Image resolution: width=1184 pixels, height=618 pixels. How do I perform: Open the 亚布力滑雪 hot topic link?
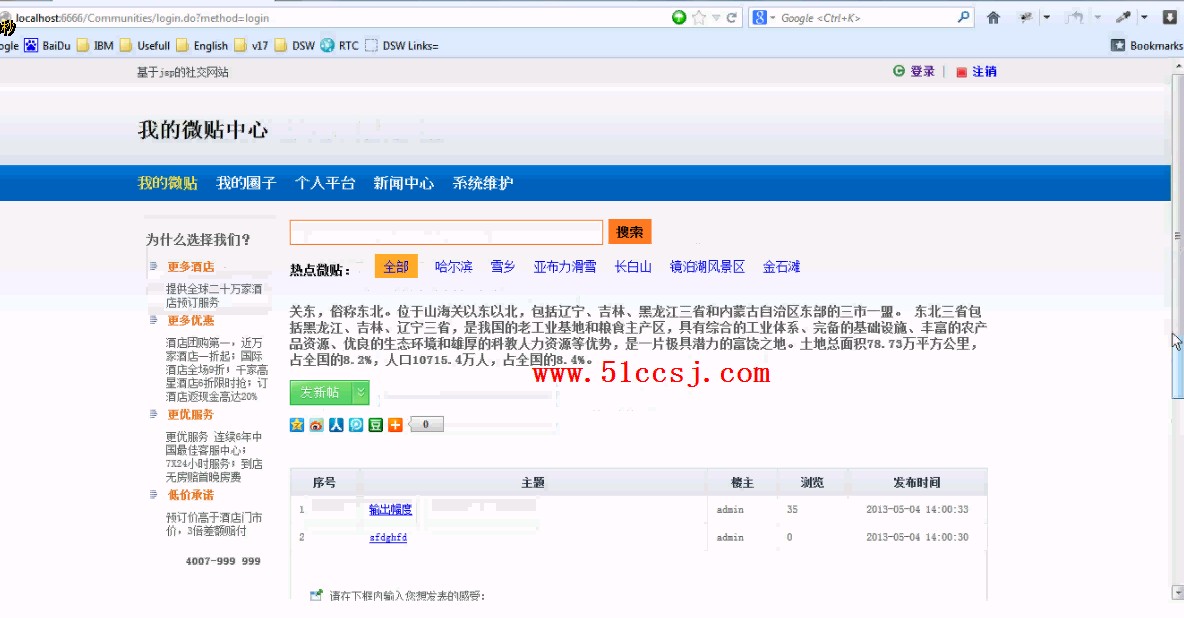(x=565, y=267)
